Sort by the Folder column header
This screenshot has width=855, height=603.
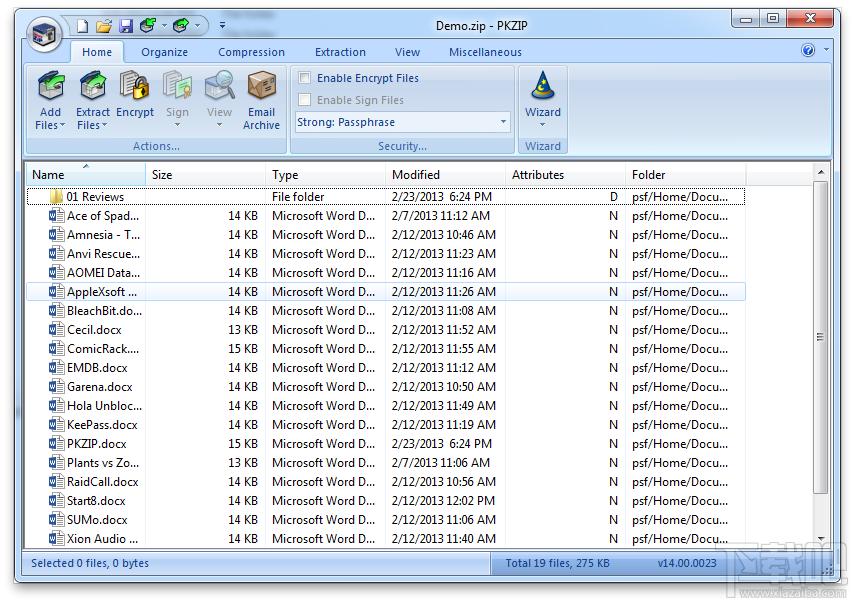(x=685, y=174)
